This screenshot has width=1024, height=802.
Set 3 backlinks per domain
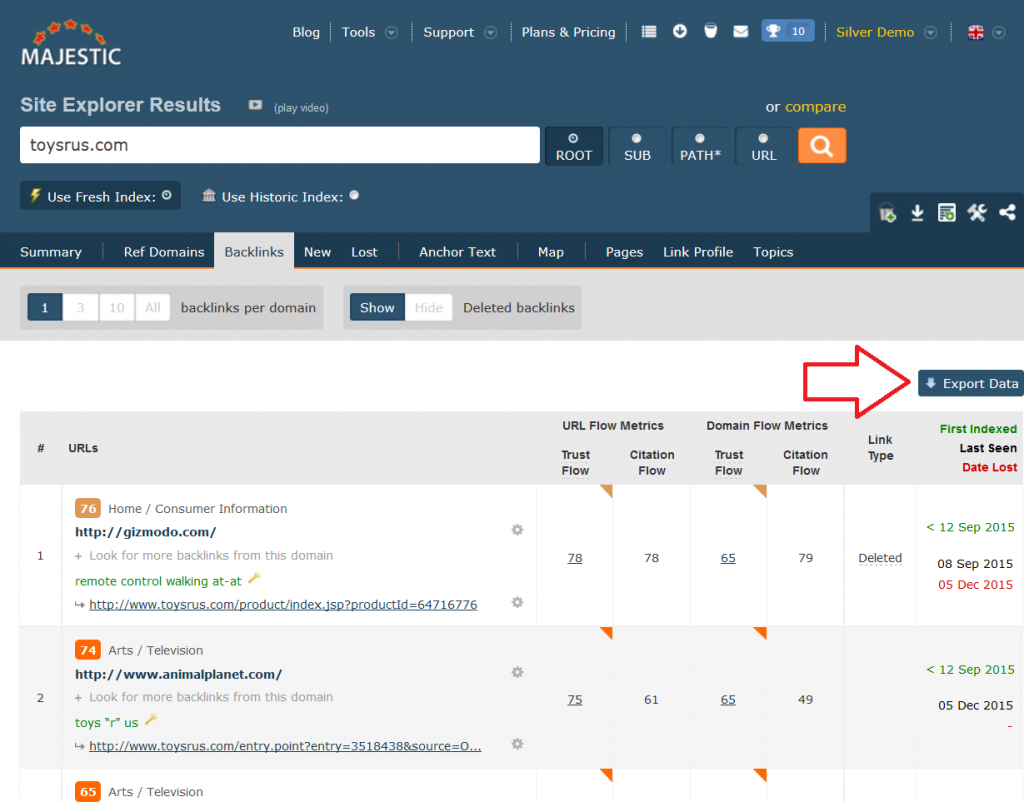tap(80, 307)
